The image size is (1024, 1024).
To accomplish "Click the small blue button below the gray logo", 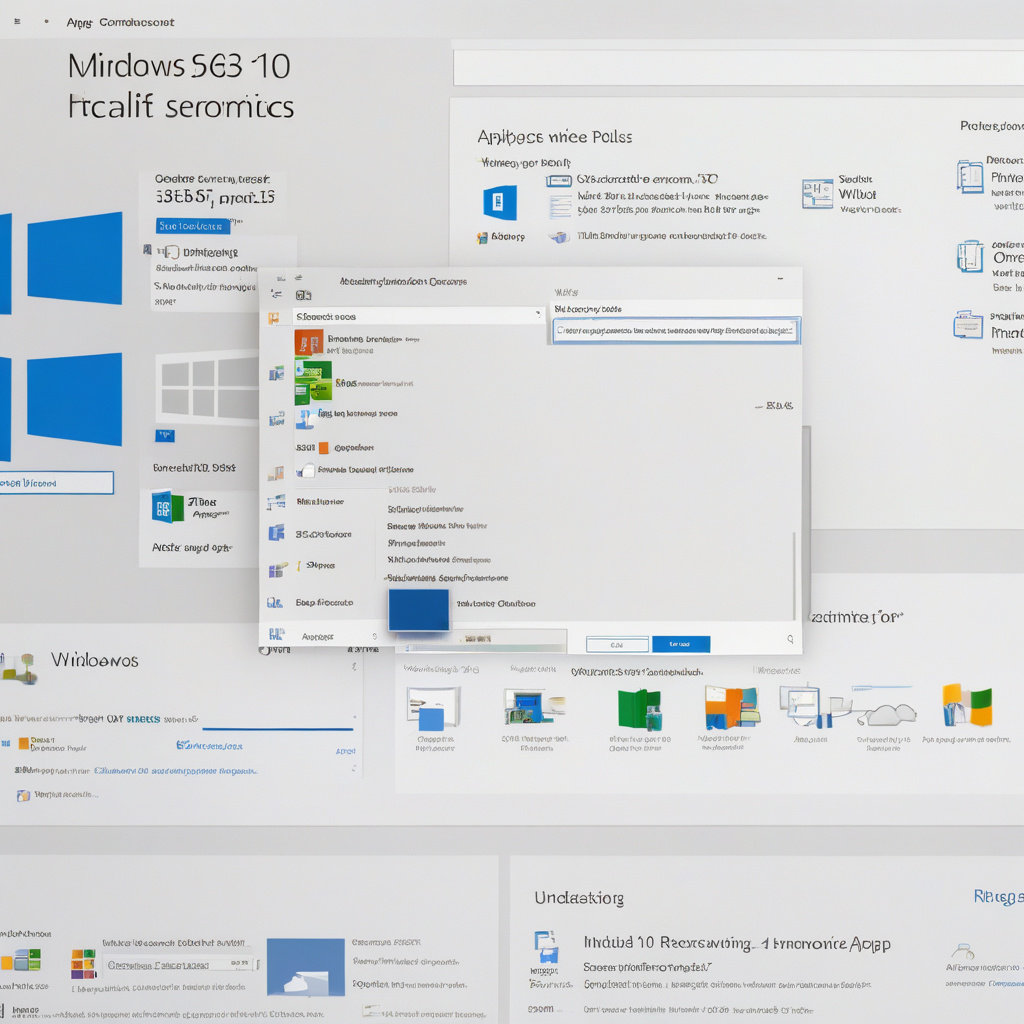I will tap(165, 435).
